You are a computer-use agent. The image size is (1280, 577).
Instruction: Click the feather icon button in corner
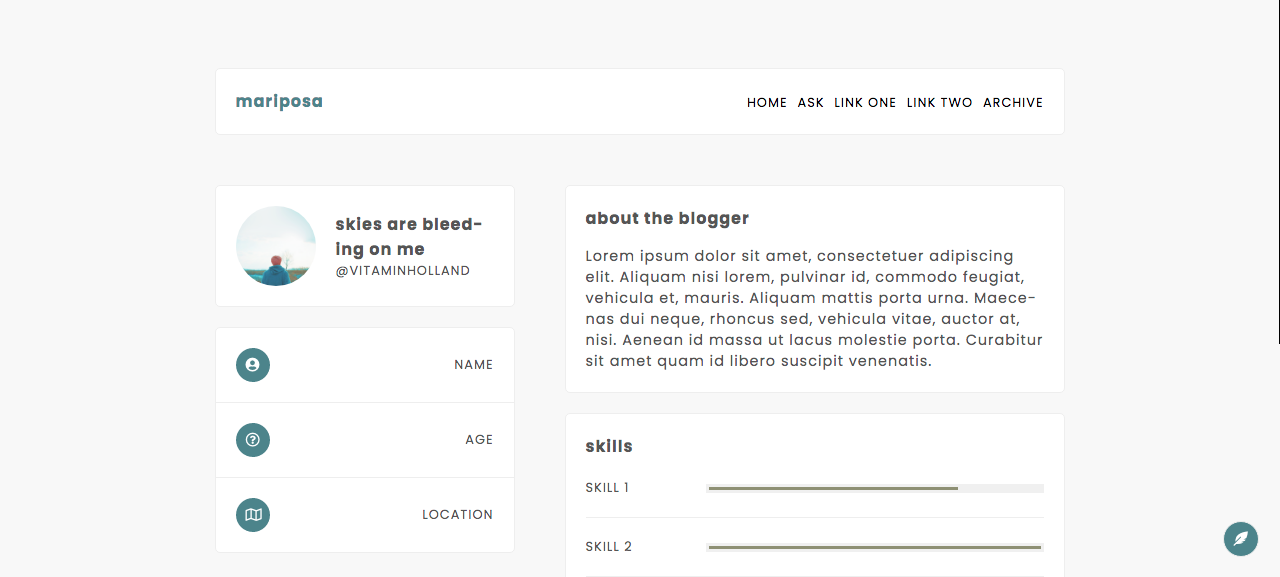[1241, 539]
